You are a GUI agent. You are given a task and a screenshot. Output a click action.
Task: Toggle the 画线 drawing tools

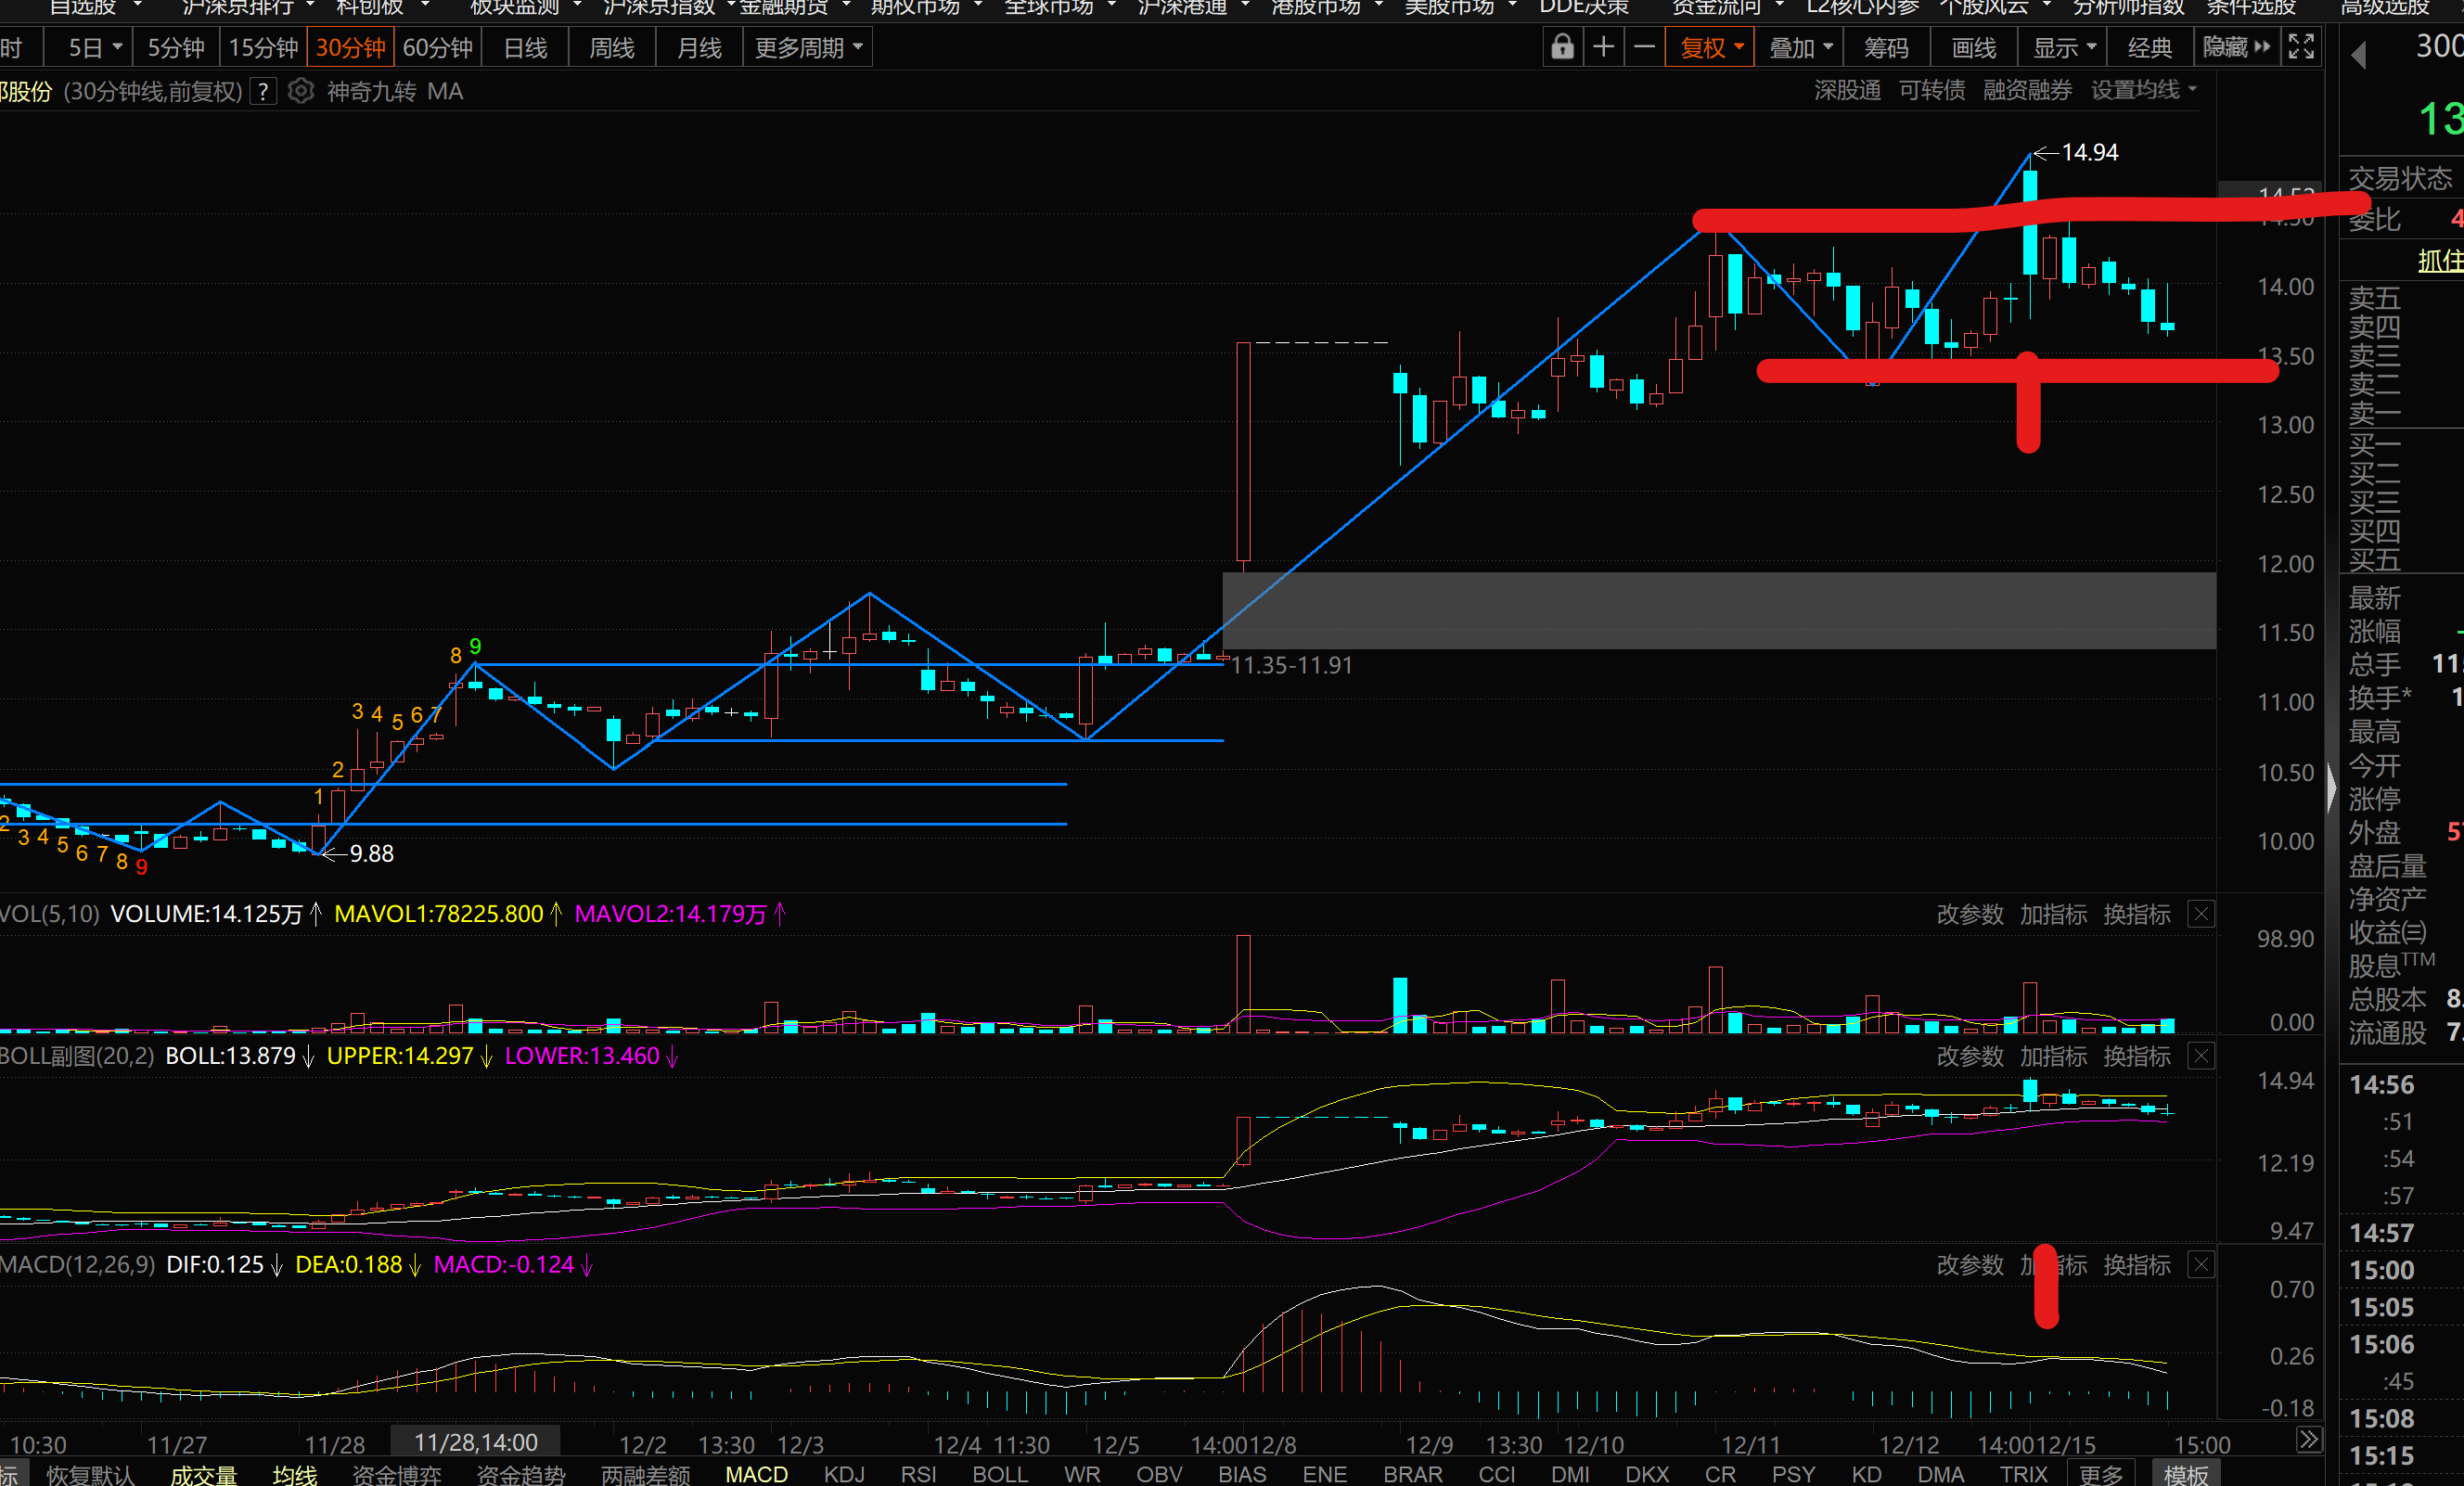coord(1973,48)
